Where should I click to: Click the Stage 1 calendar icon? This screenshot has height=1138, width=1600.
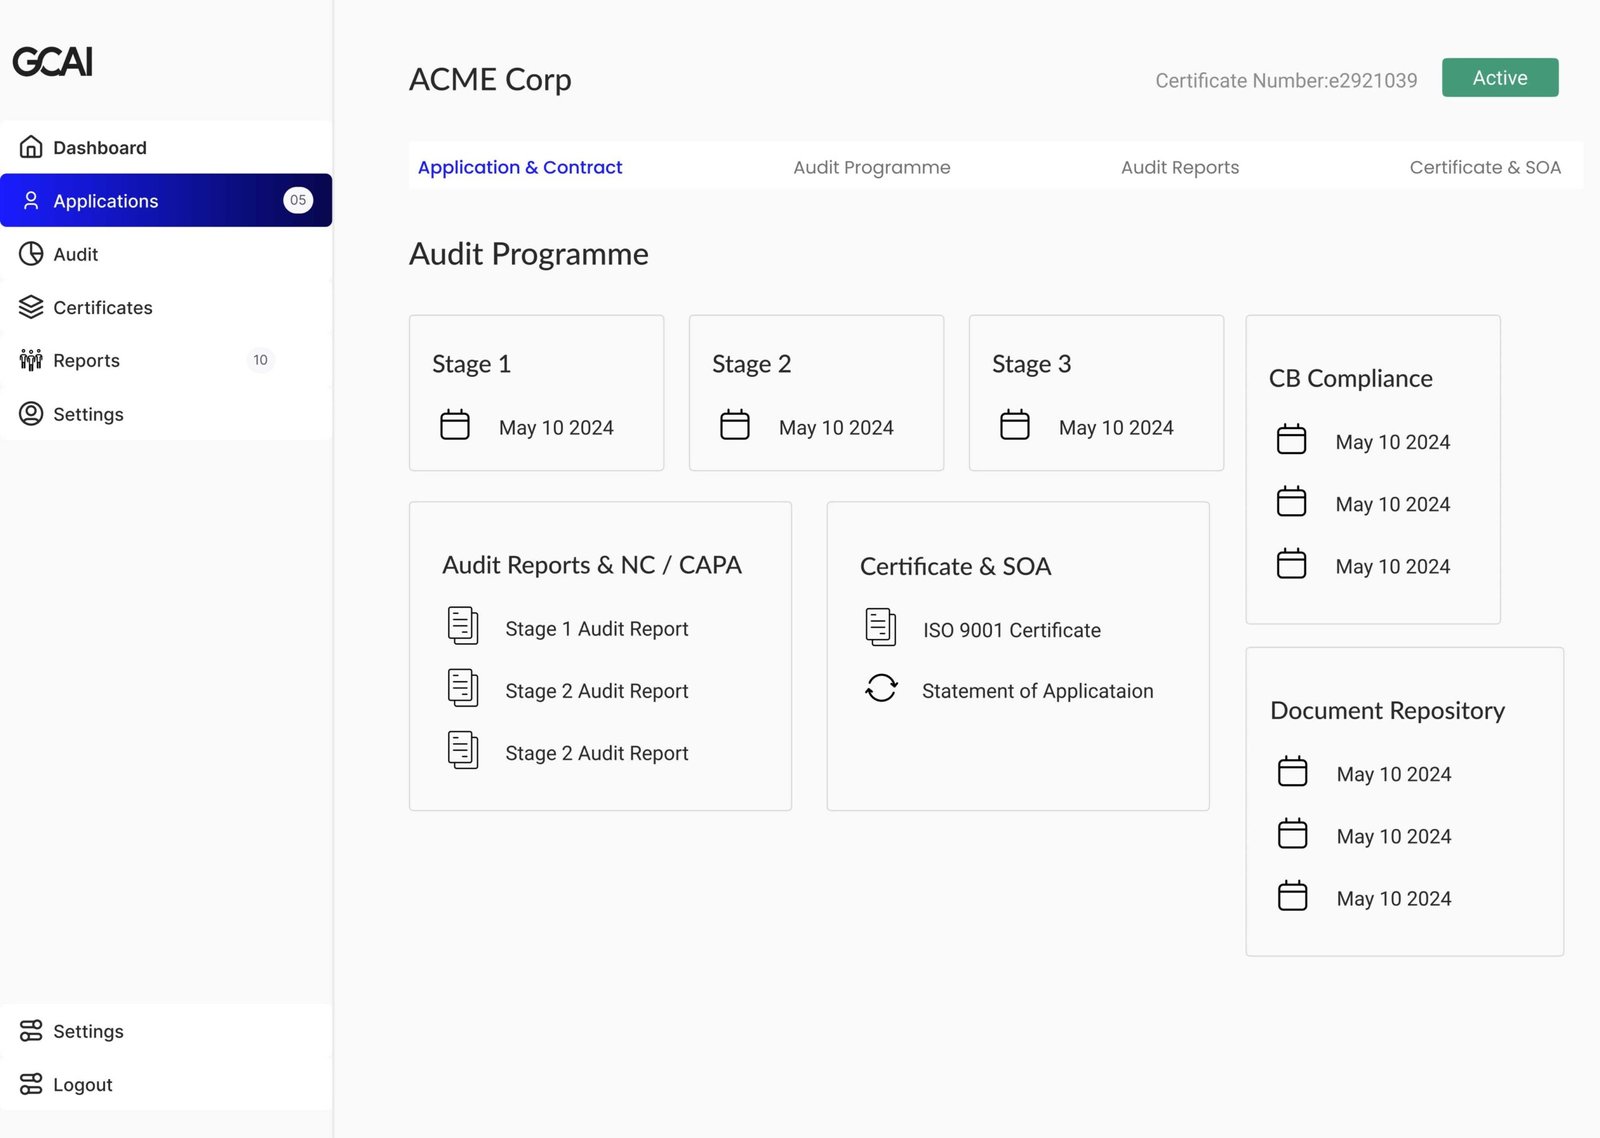[x=455, y=425]
